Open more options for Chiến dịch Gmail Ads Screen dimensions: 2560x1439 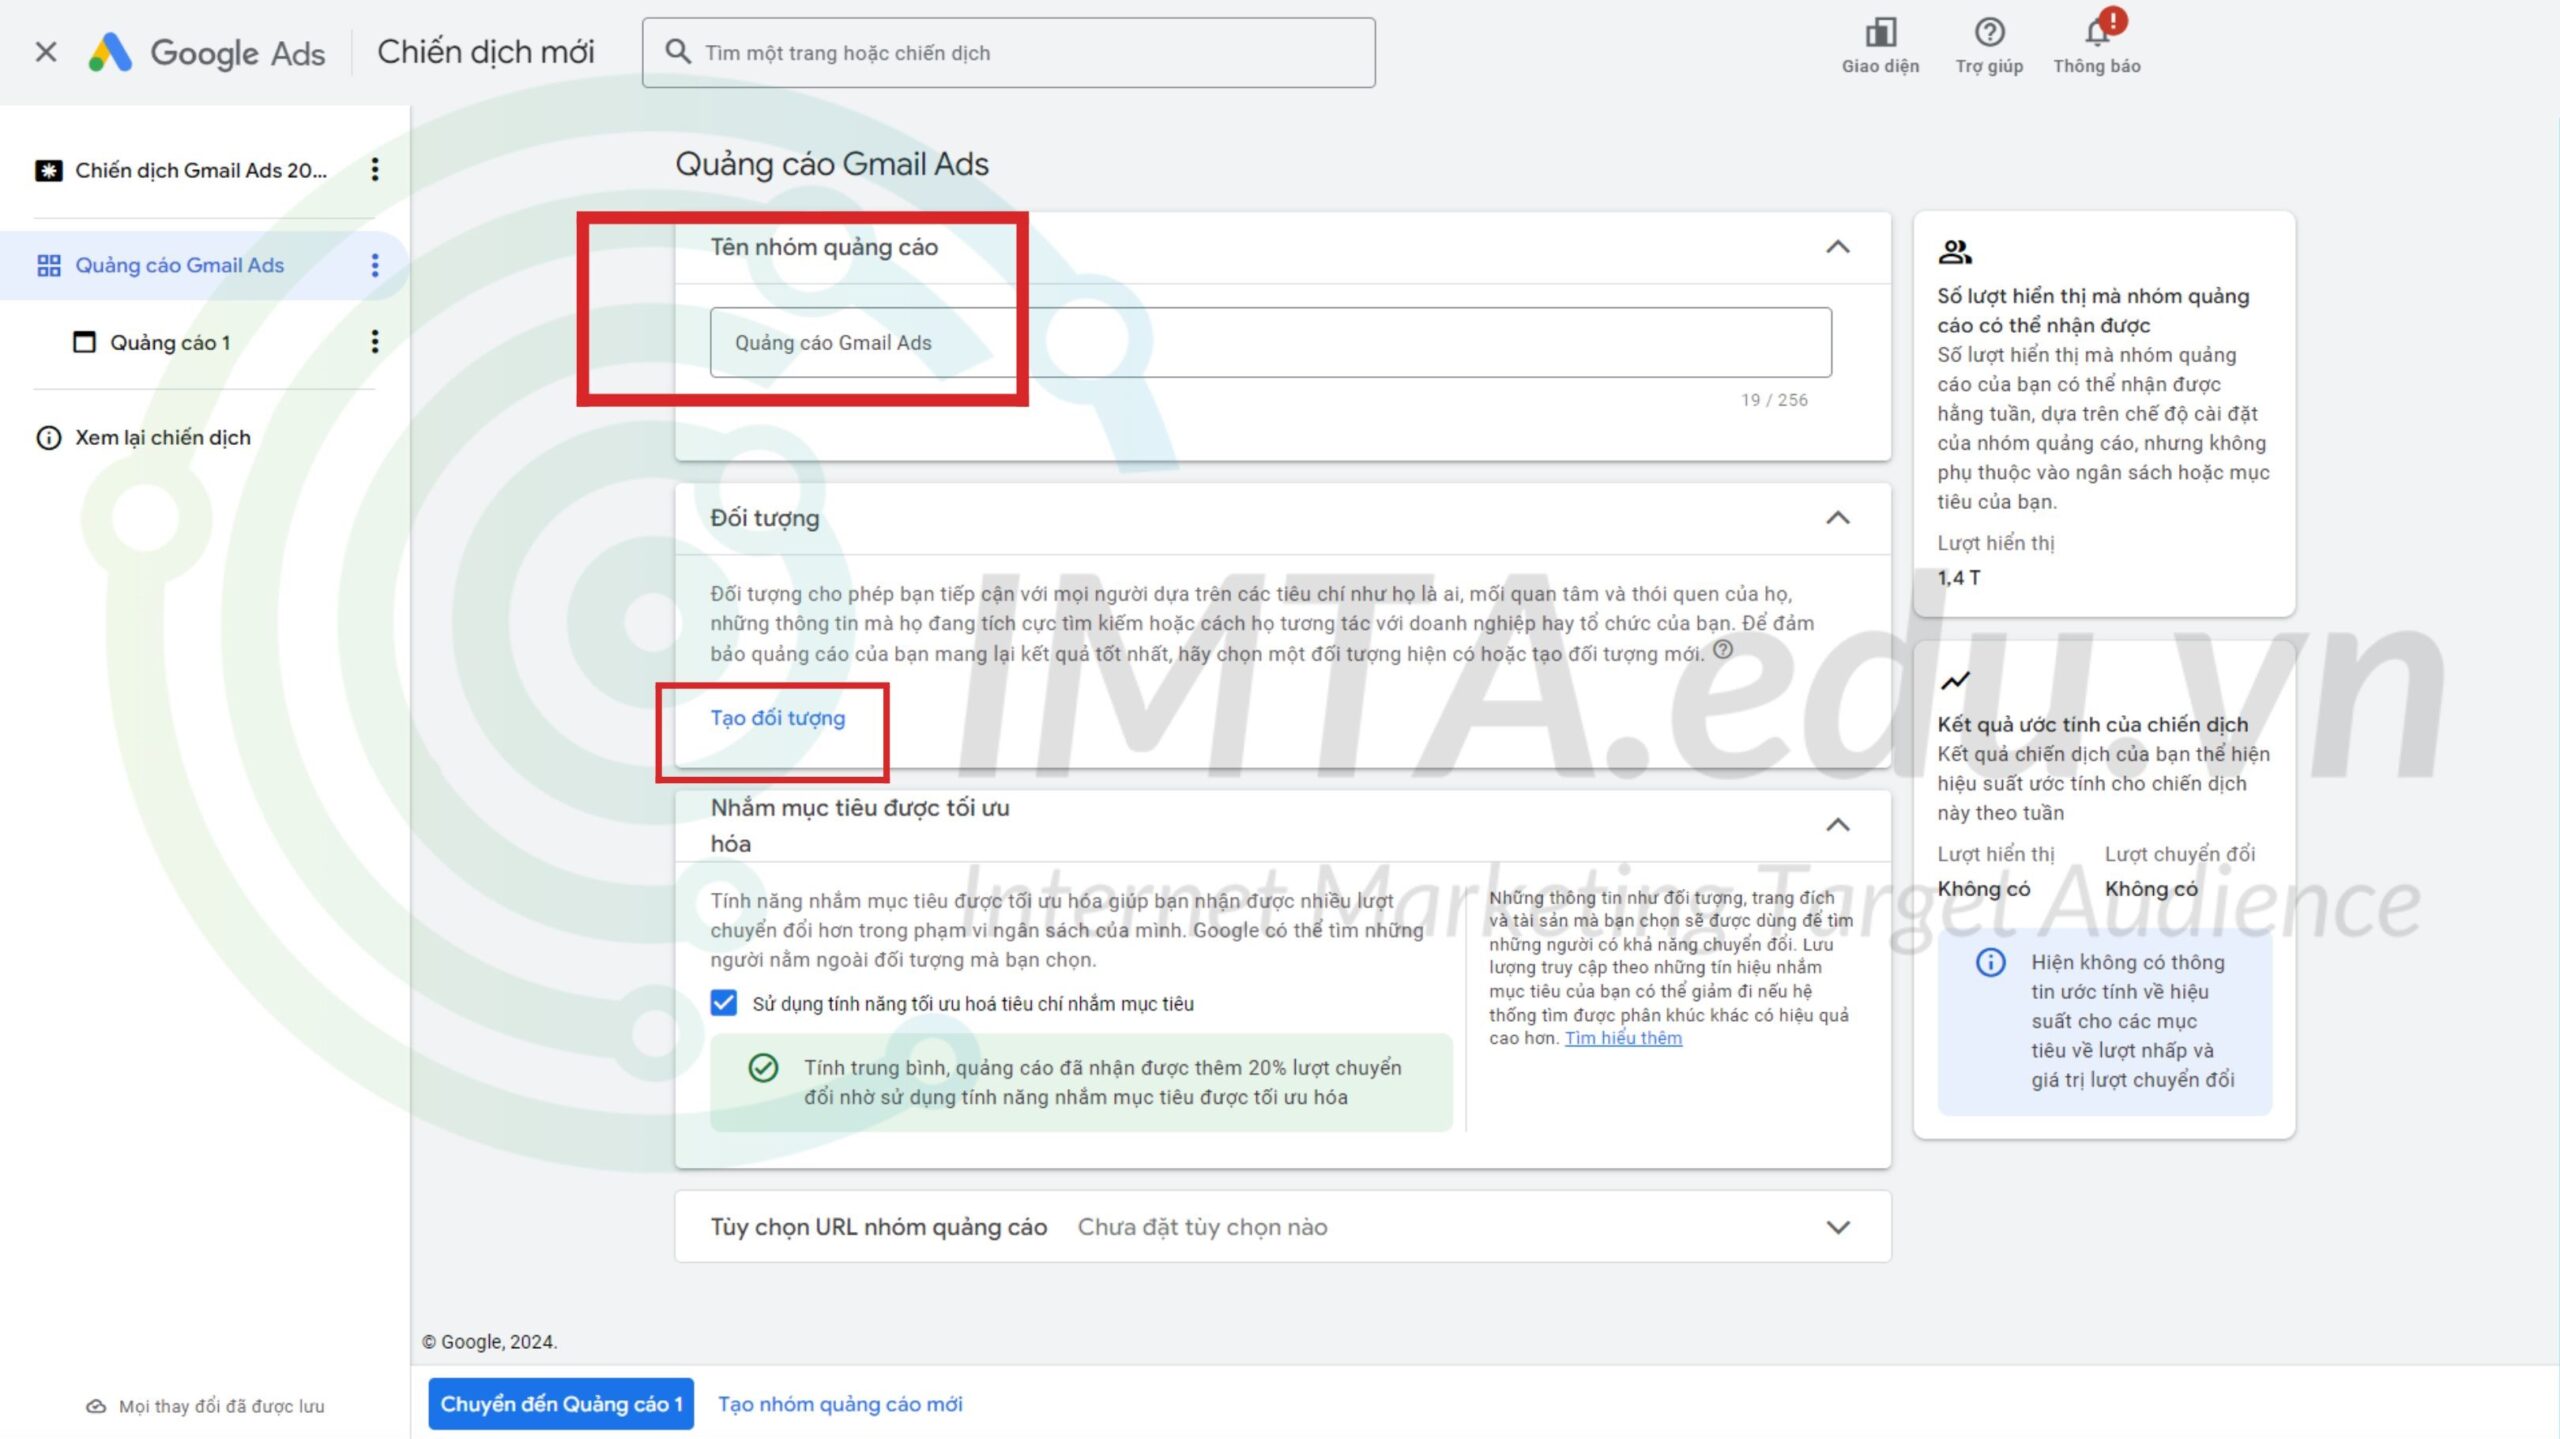click(x=375, y=170)
